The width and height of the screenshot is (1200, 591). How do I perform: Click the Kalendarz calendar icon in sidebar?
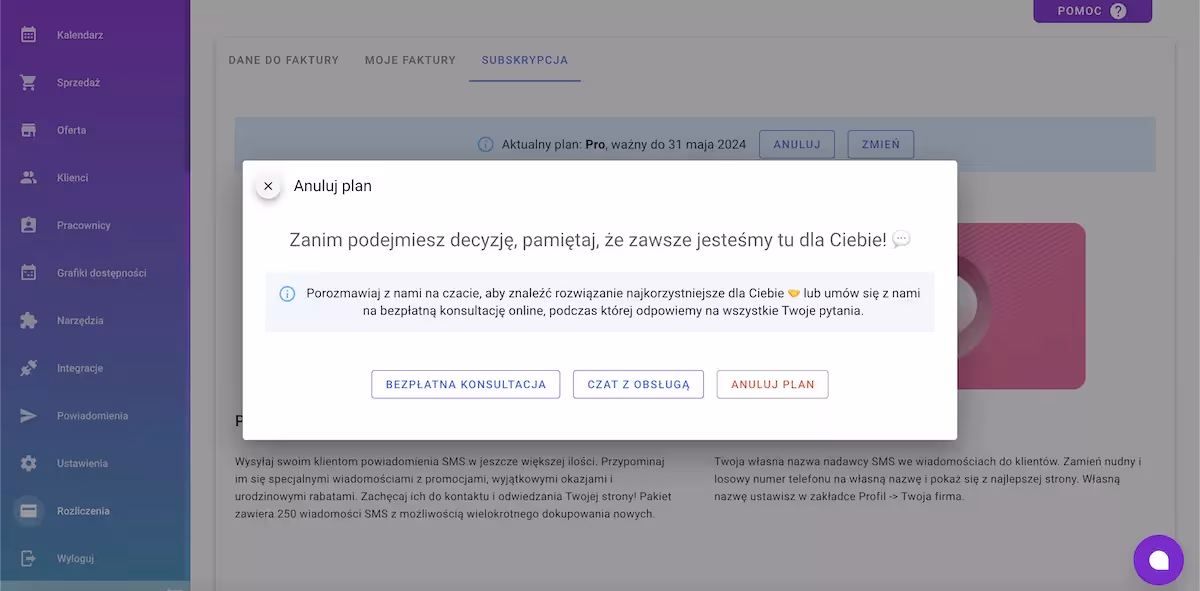[x=29, y=35]
